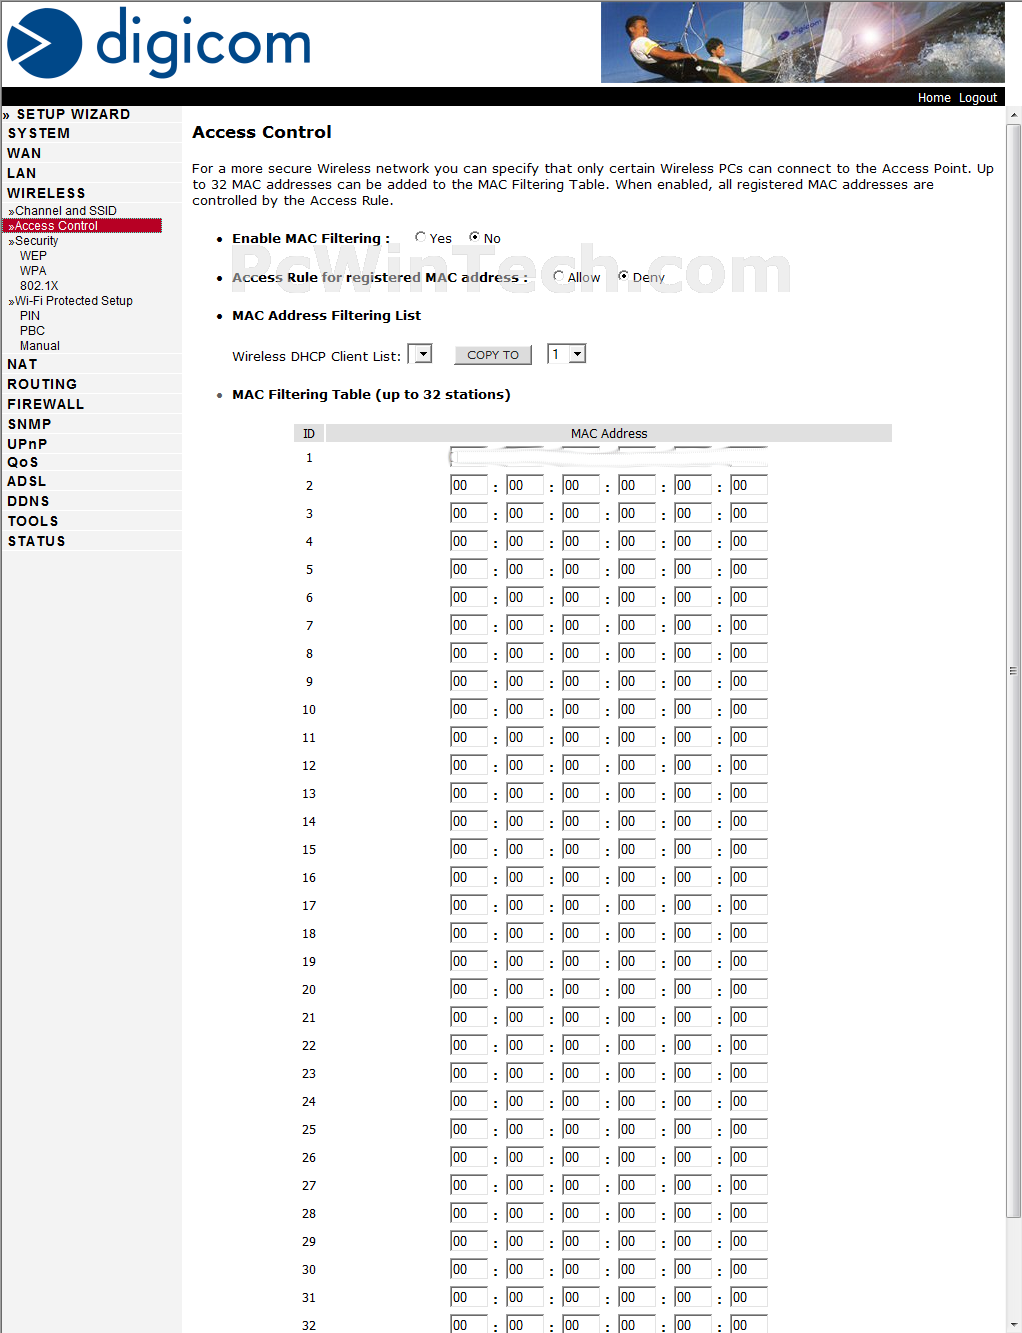Click the scrollbar up arrow
Image resolution: width=1022 pixels, height=1333 pixels.
pos(1013,115)
